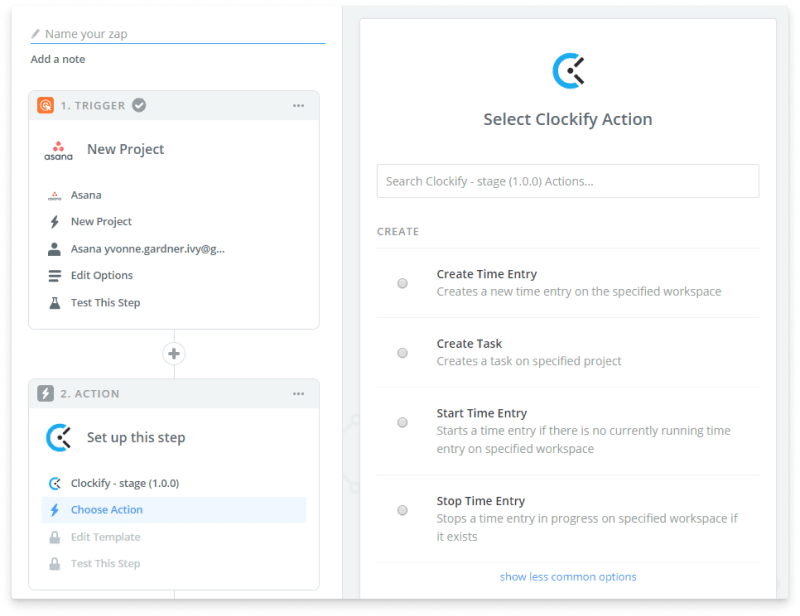Viewport: 800px width, 616px height.
Task: Click the person account icon
Action: point(54,249)
